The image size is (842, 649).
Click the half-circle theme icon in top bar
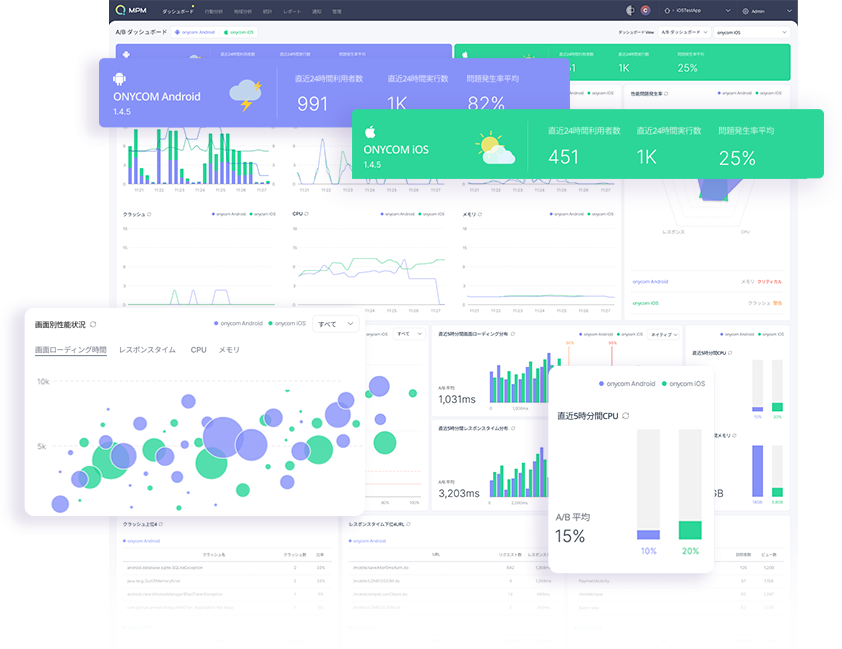point(630,10)
